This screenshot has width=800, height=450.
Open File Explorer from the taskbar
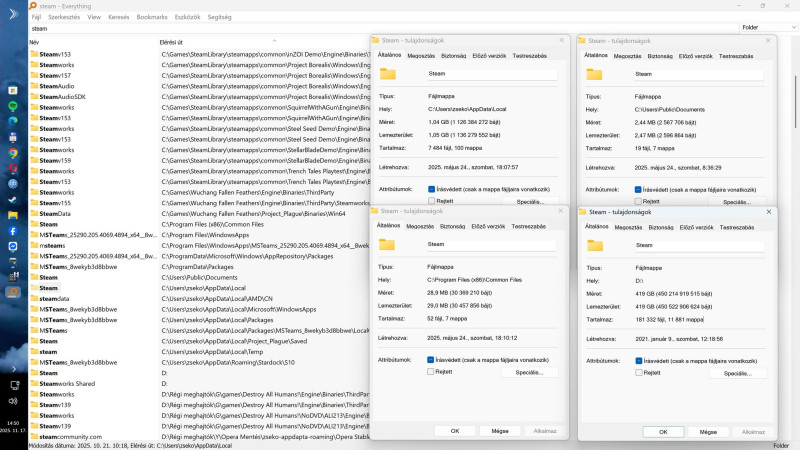click(13, 215)
